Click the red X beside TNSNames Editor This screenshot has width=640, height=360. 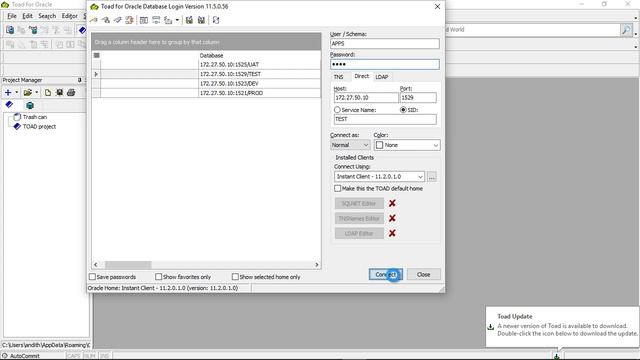(392, 218)
